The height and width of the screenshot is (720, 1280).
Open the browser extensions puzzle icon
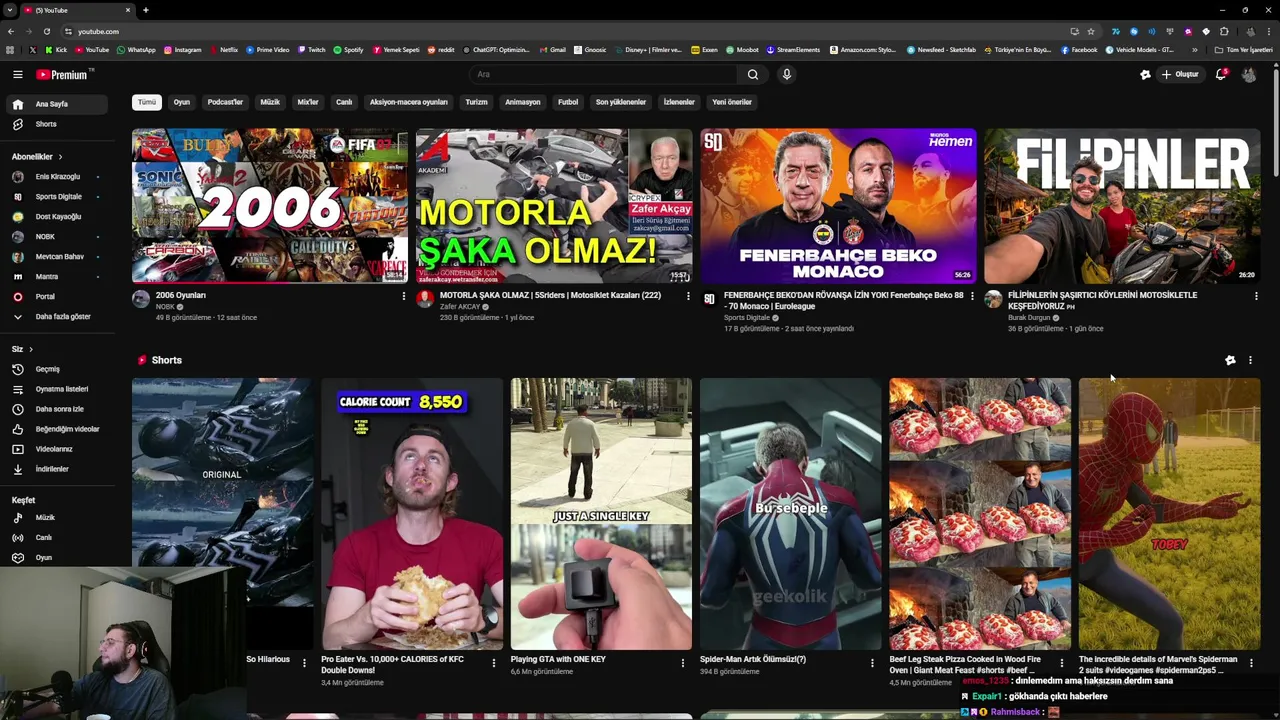click(x=1223, y=31)
